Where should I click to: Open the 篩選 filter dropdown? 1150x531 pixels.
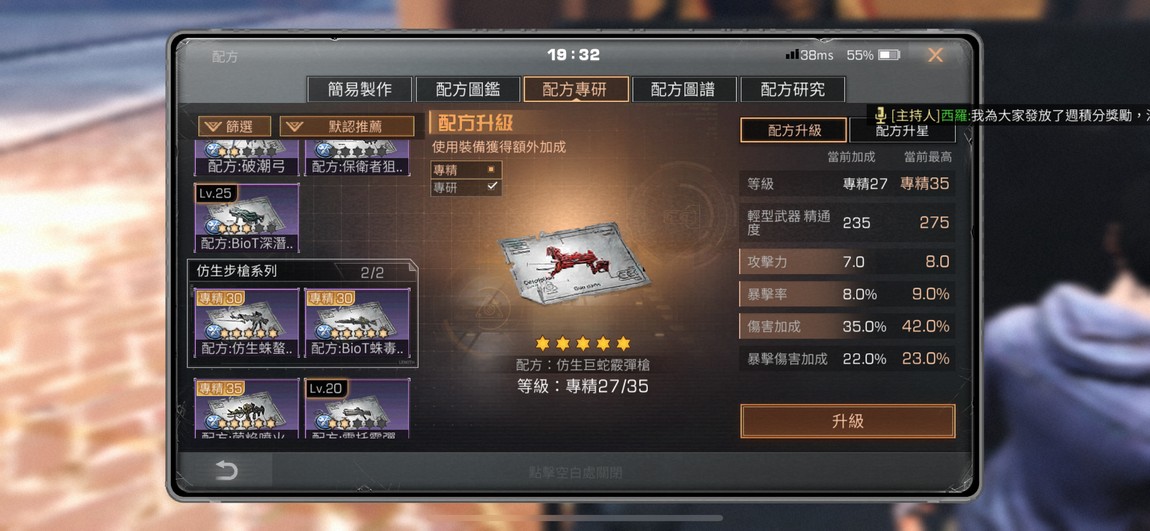coord(234,126)
